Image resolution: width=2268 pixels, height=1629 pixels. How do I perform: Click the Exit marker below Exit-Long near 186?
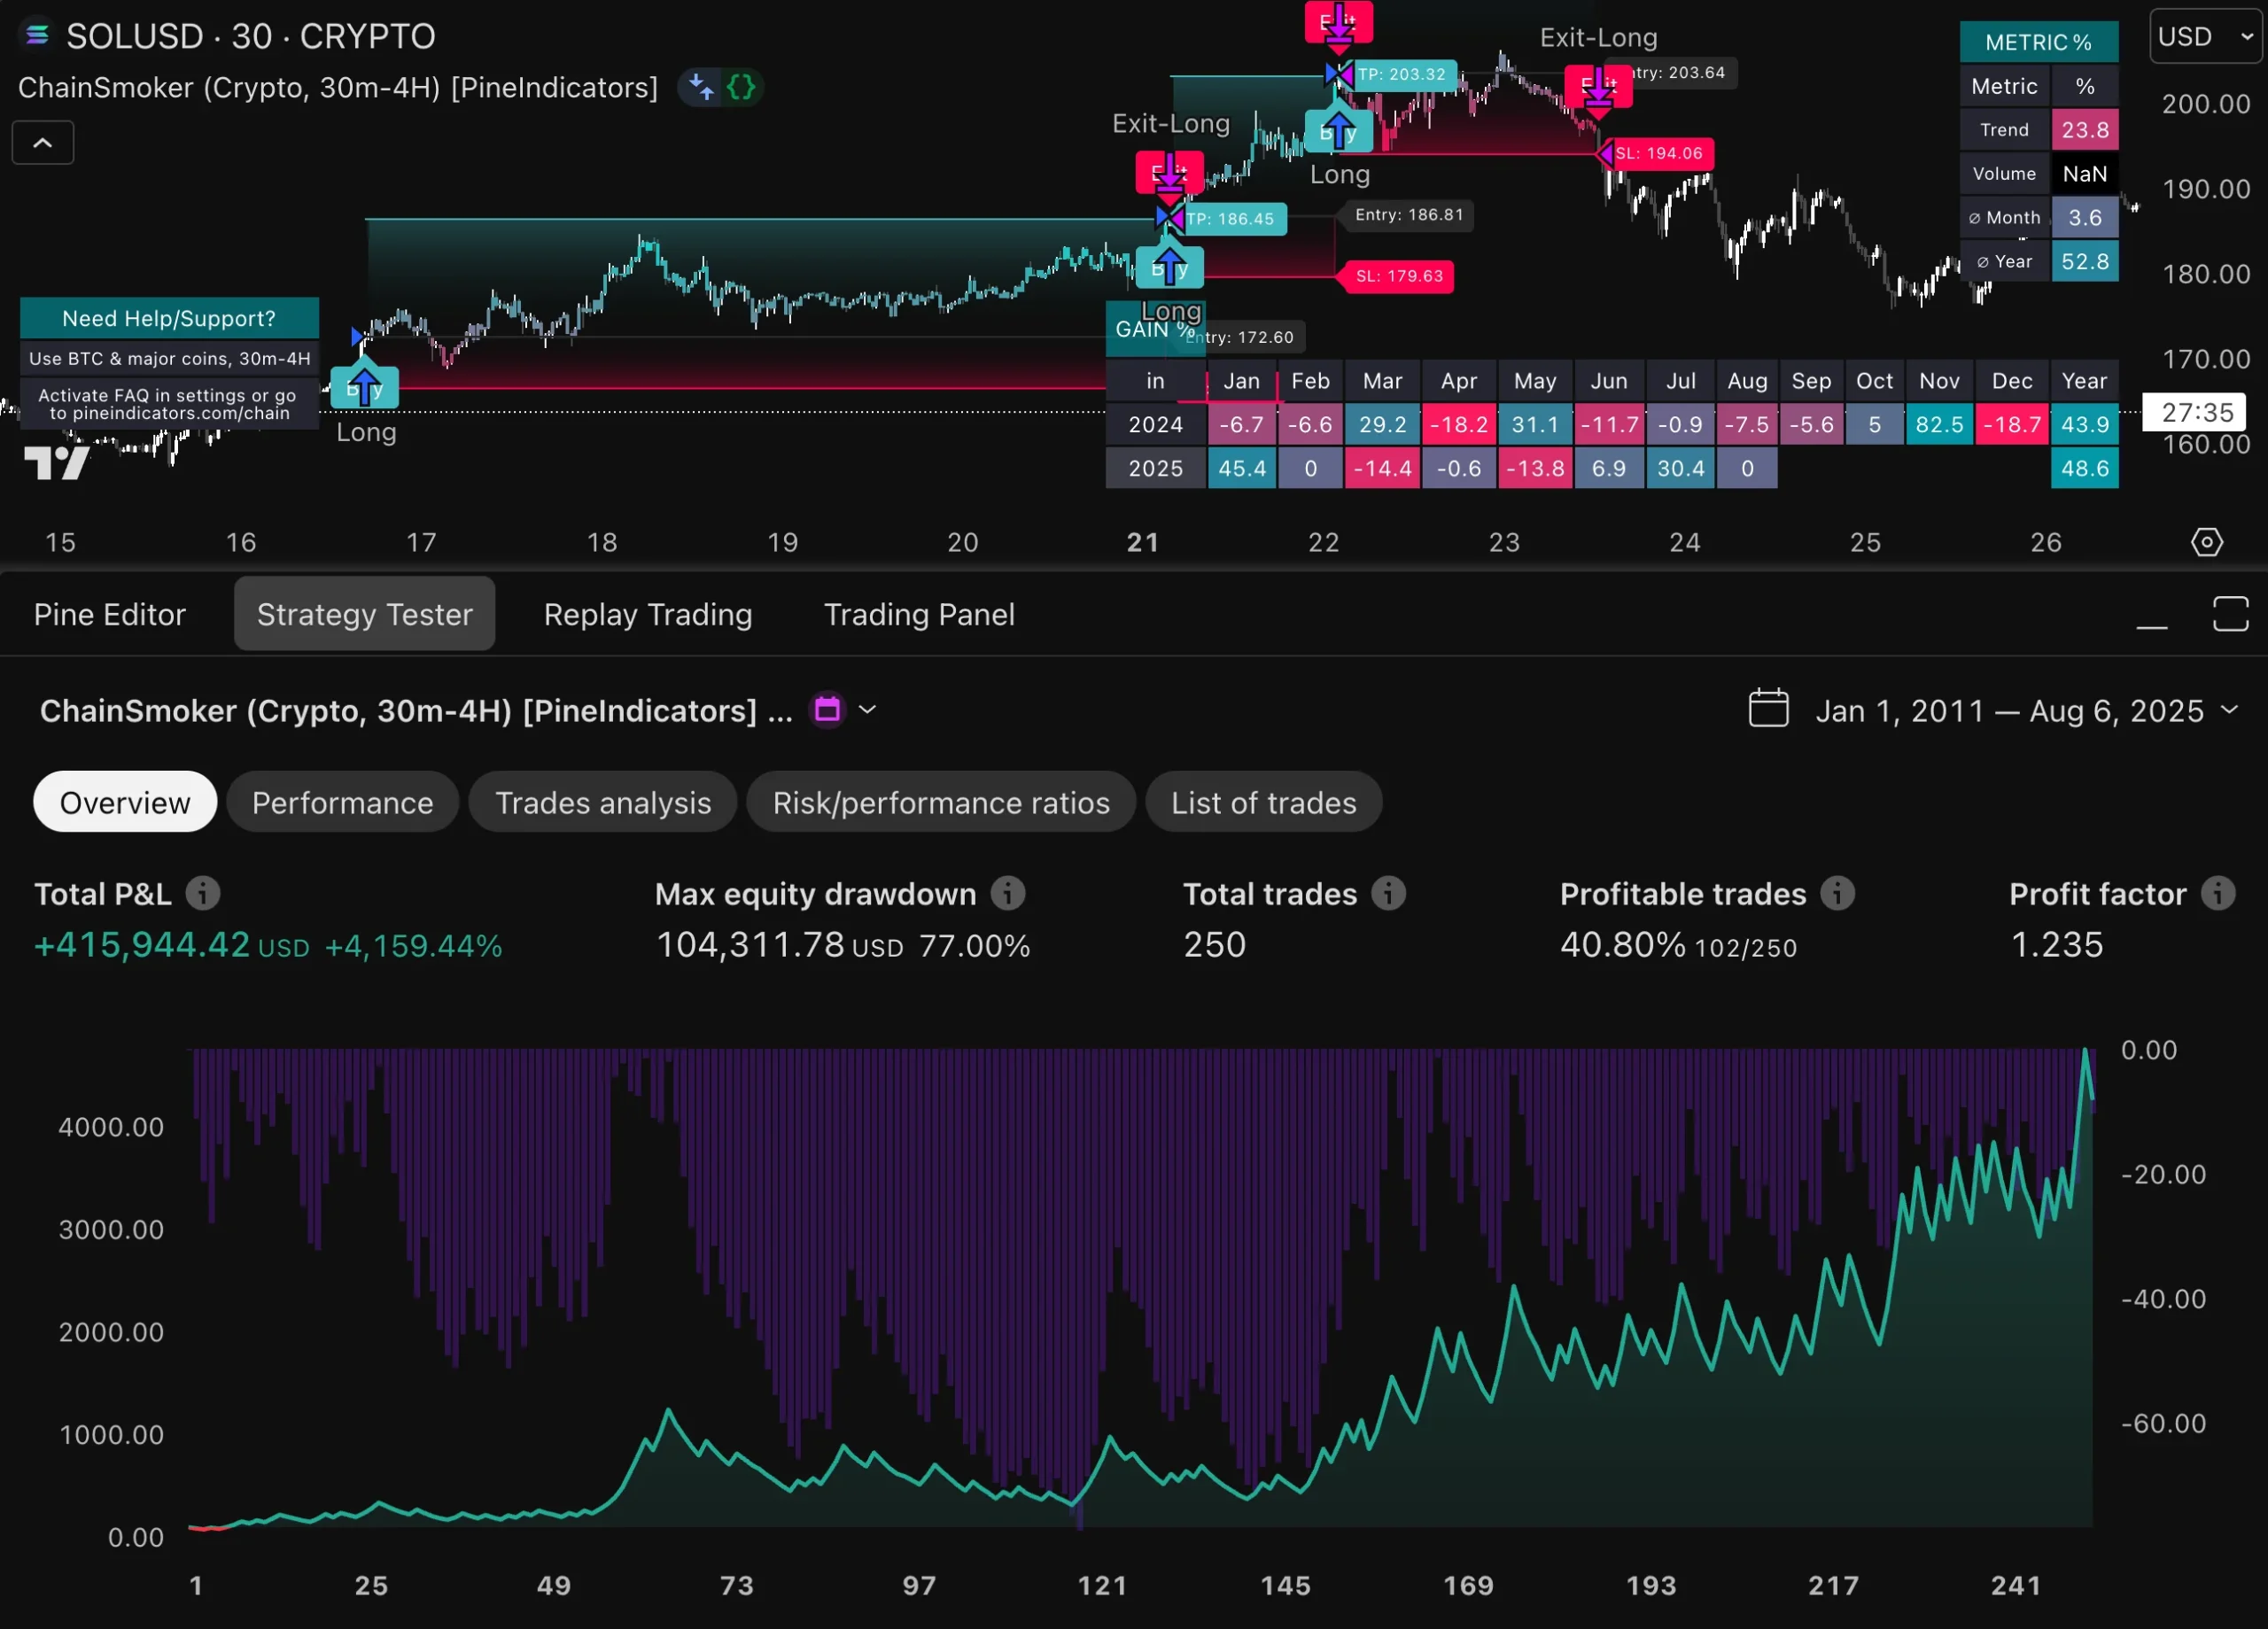click(x=1169, y=173)
